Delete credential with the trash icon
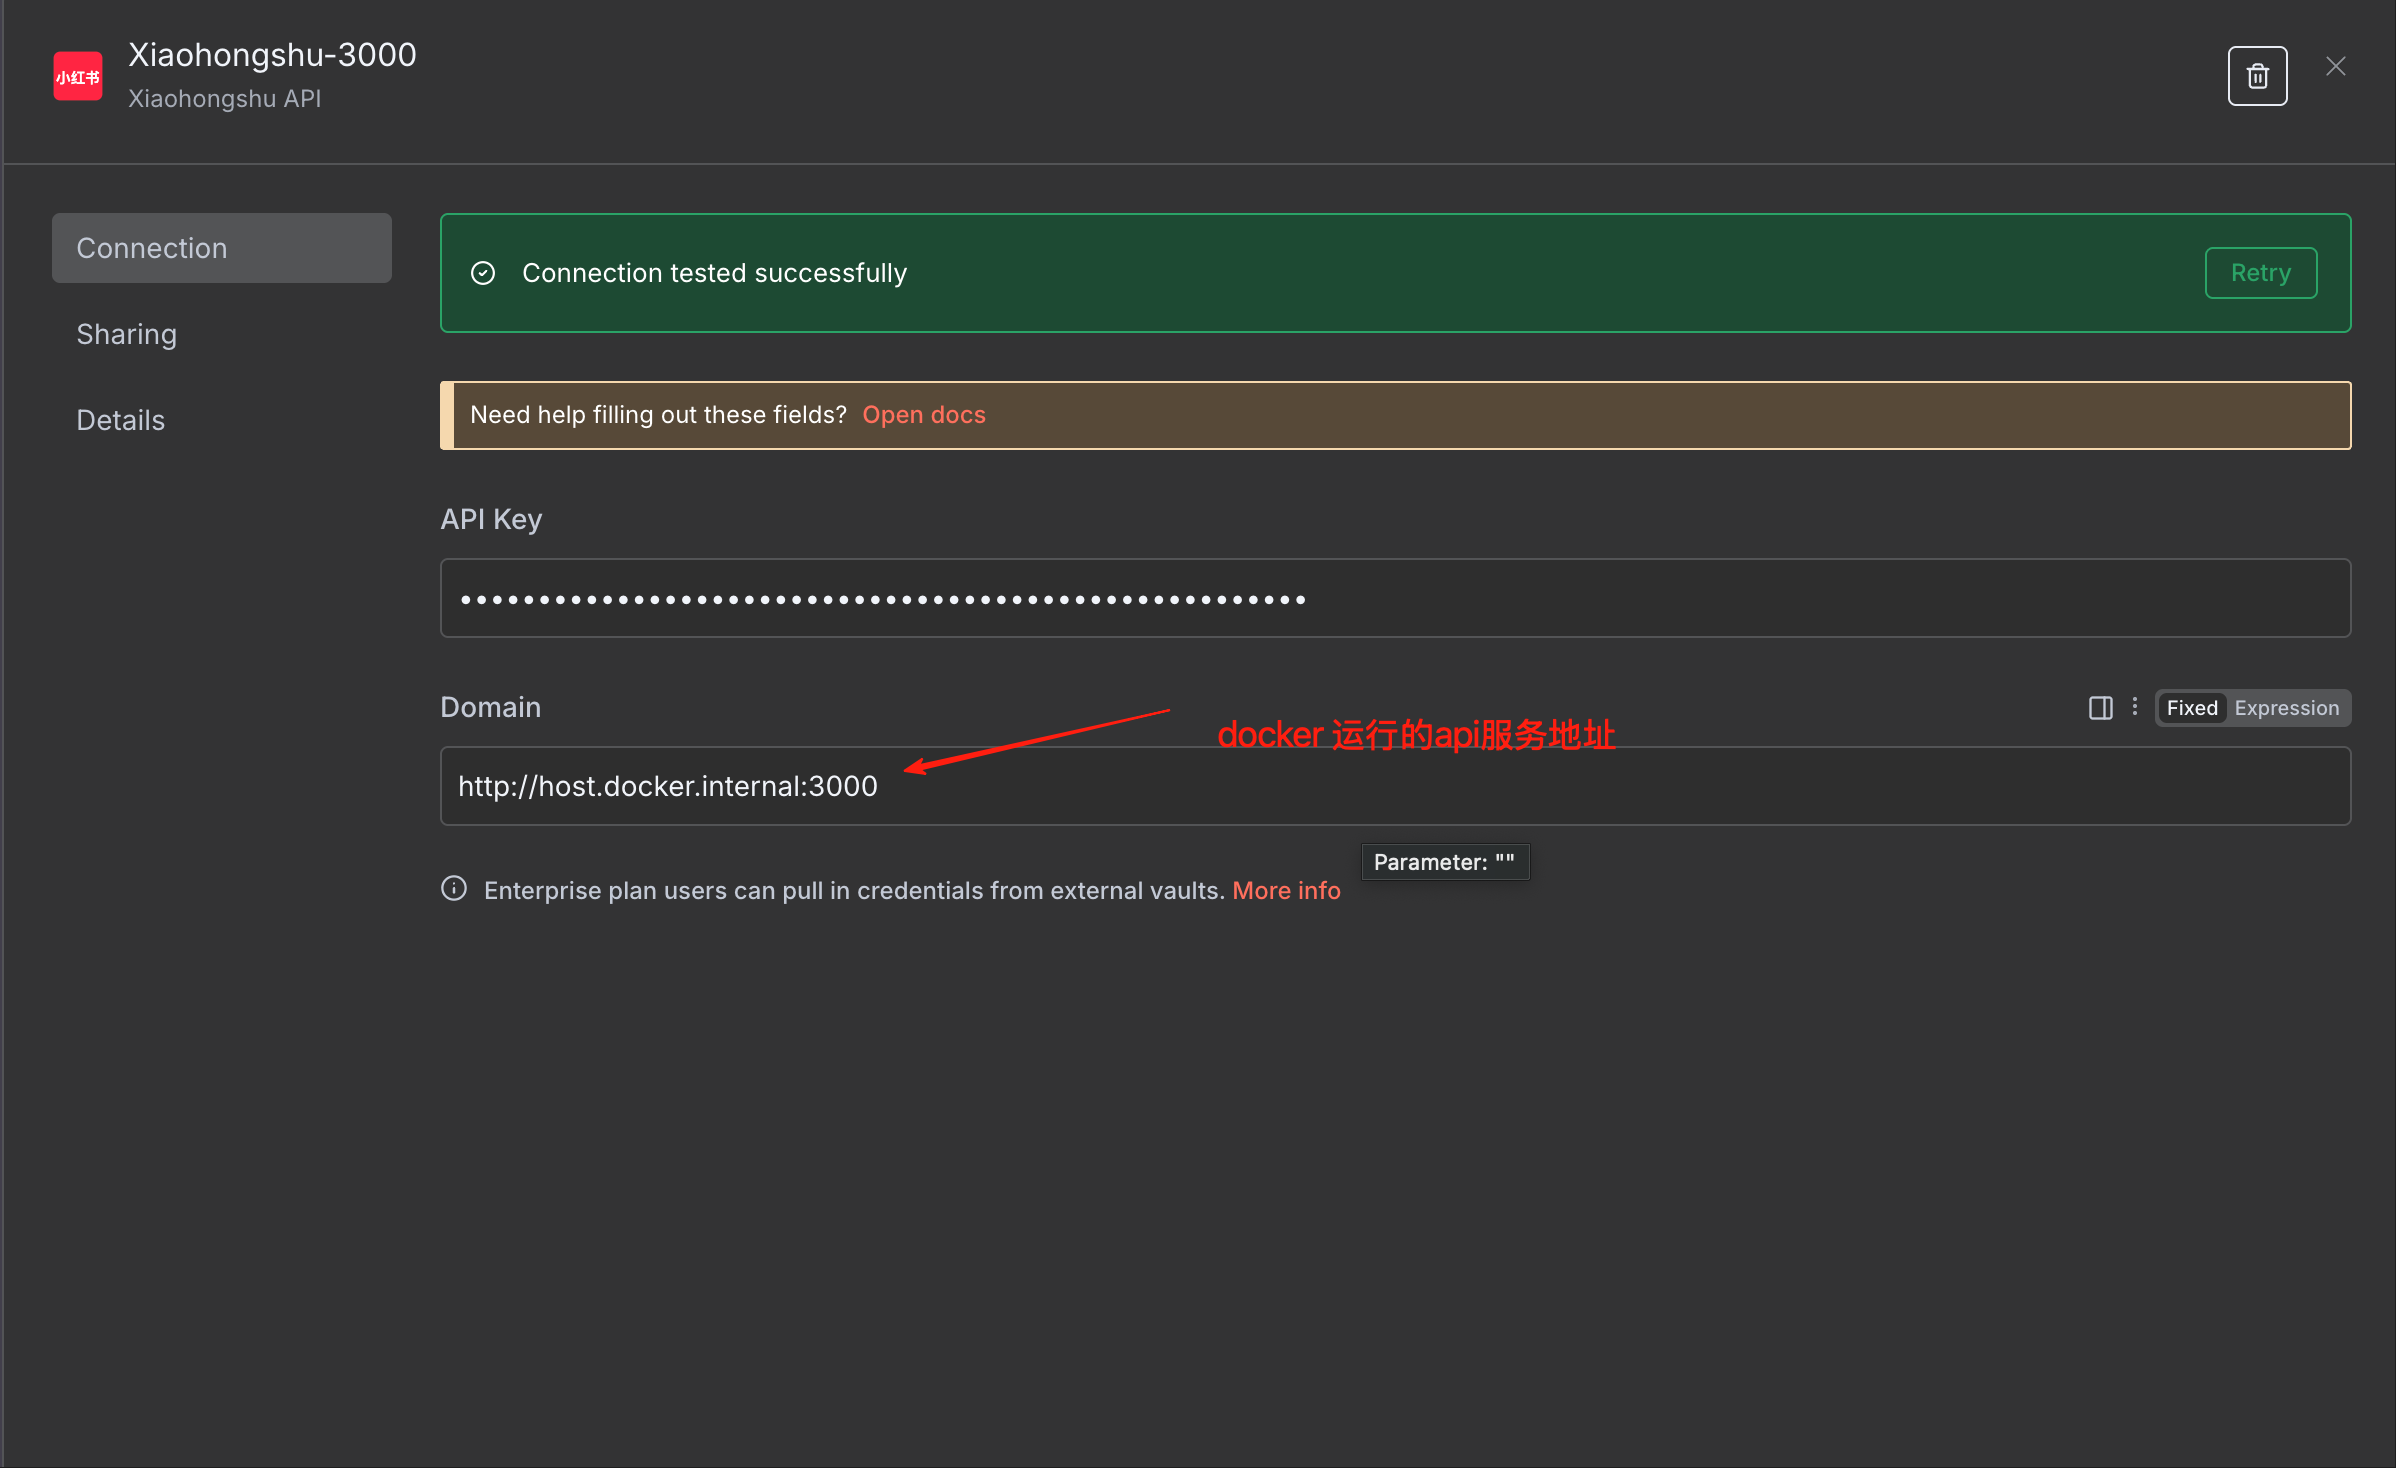The height and width of the screenshot is (1468, 2396). click(x=2257, y=76)
